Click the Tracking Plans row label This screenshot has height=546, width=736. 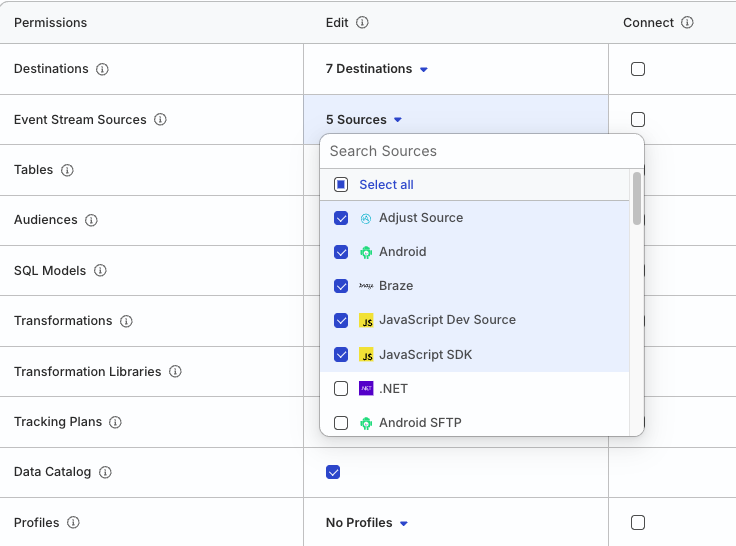pos(58,422)
